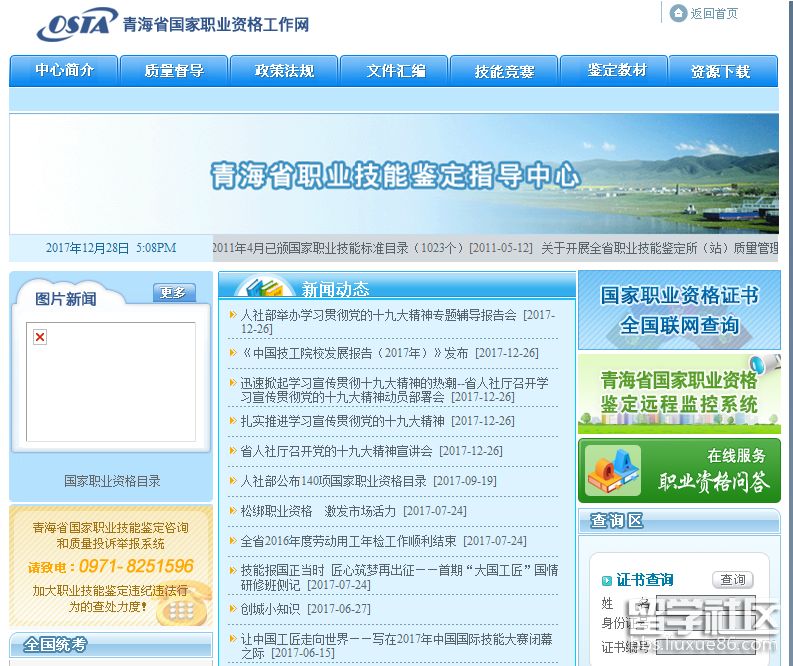Click arrow bullet beside 创城小知识

pos(233,608)
